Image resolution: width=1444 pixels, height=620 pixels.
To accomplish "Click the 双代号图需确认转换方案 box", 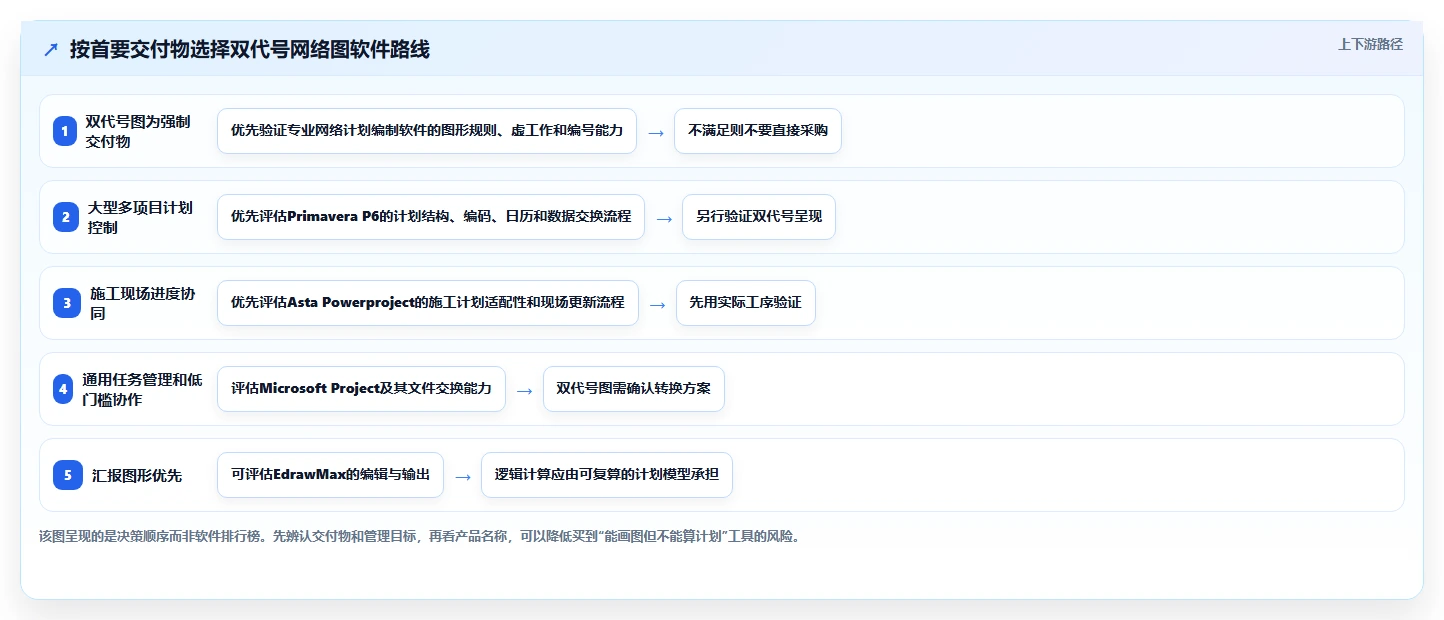I will click(634, 389).
